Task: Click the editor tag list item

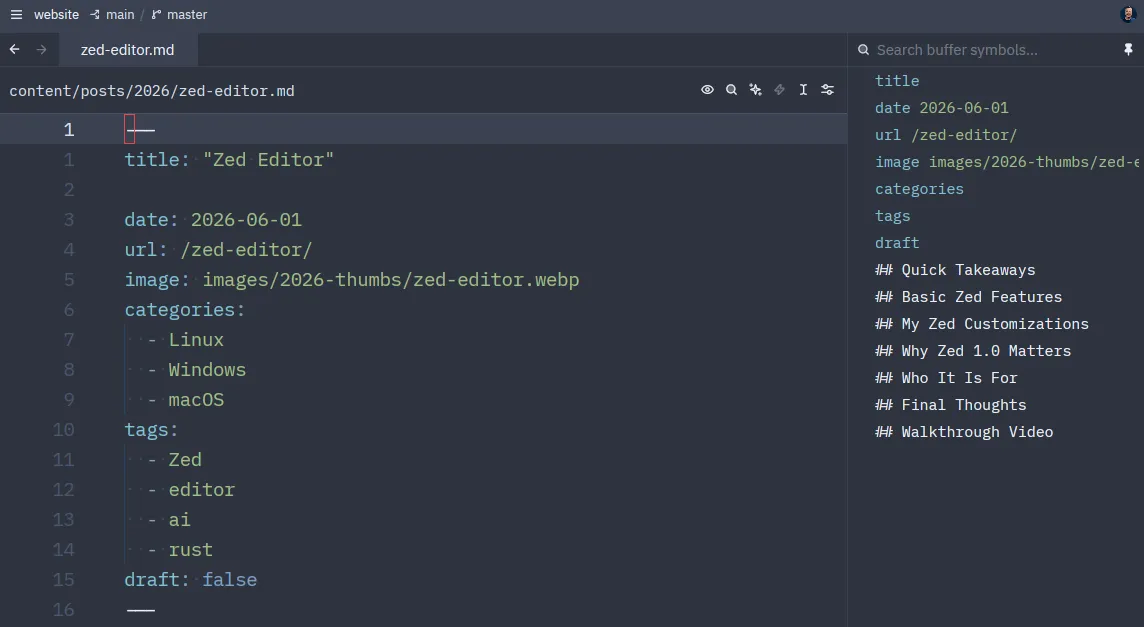Action: click(x=202, y=490)
